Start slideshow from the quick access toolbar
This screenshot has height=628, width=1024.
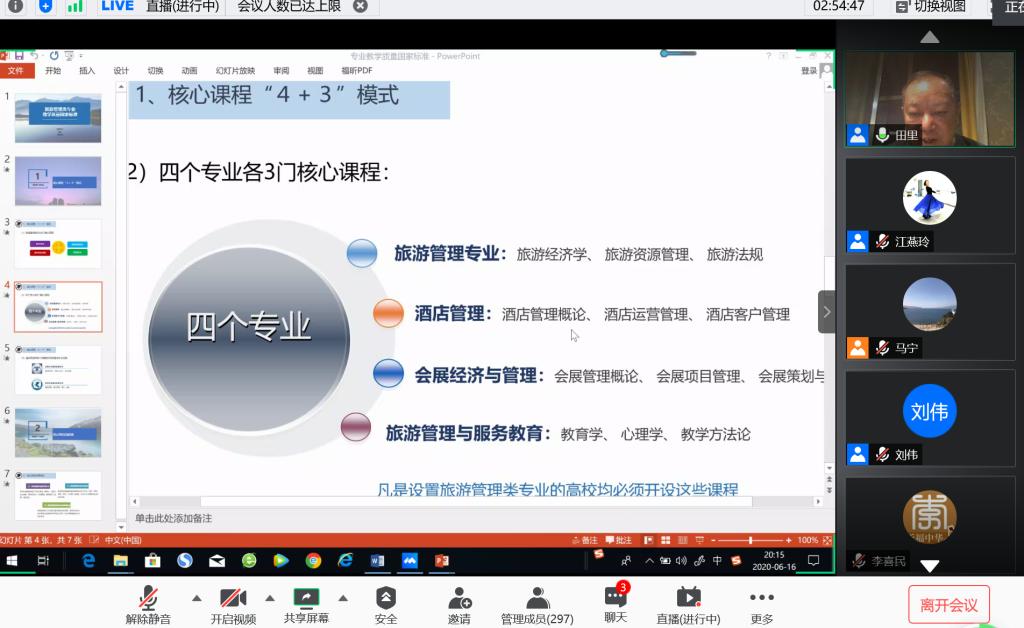coord(69,55)
